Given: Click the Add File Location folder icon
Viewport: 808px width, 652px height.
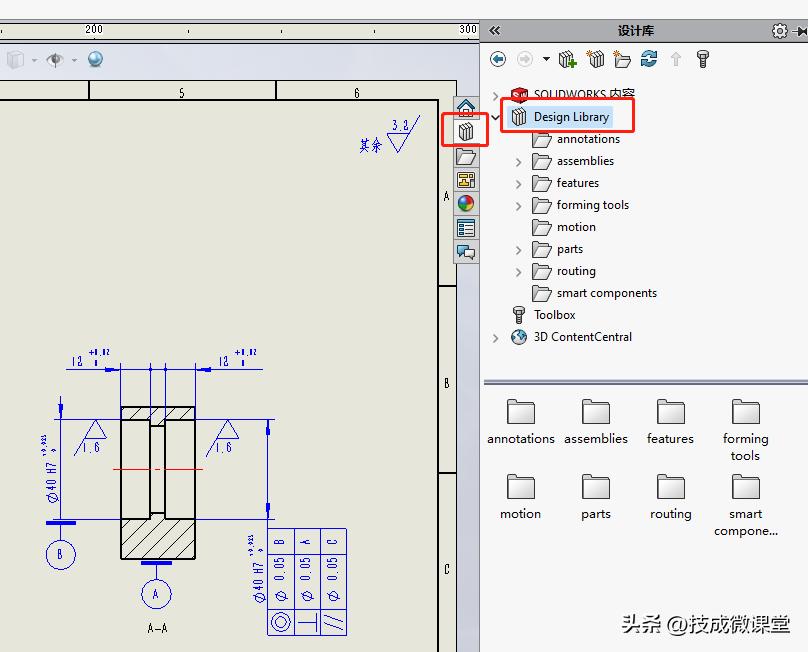Looking at the screenshot, I should pos(622,59).
